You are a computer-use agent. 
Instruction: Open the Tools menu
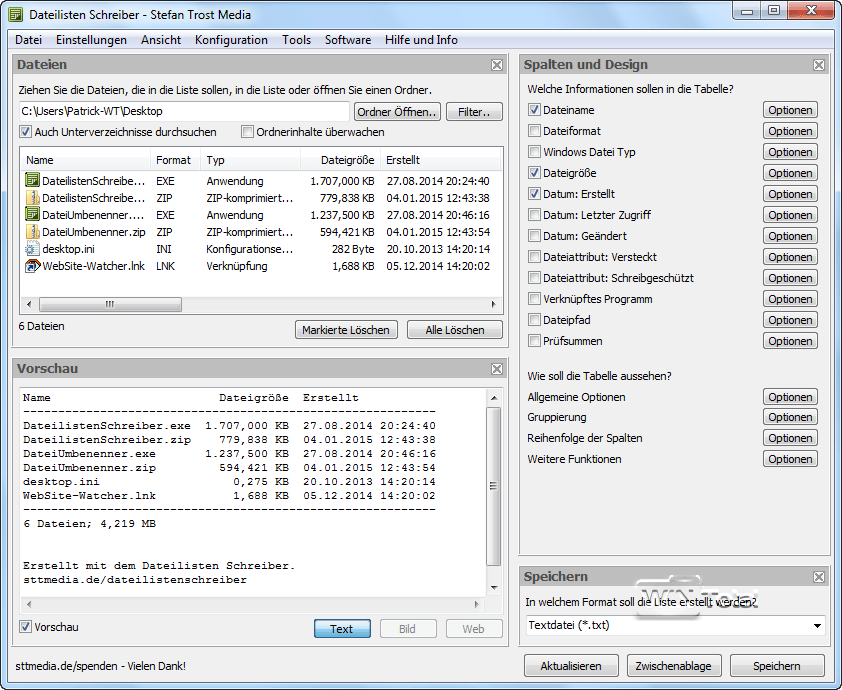pos(296,40)
